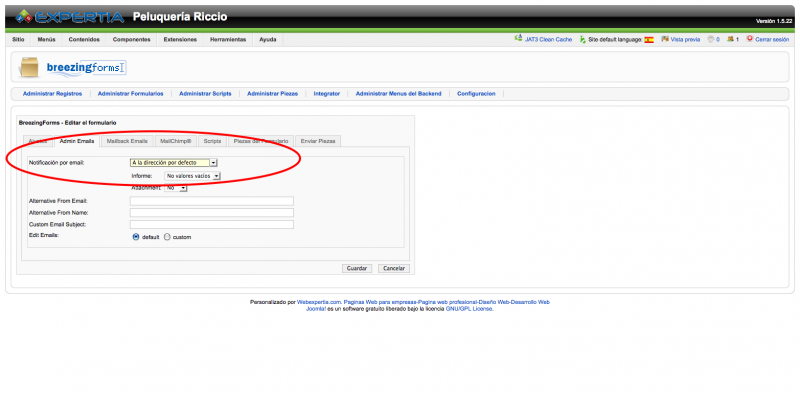The image size is (800, 399).
Task: Click the Alternative From Name field
Action: pos(212,213)
